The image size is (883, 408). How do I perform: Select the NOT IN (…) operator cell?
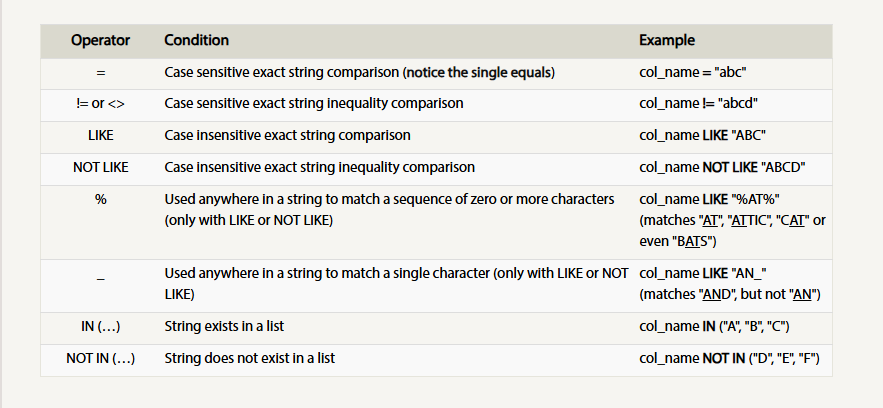pos(100,358)
